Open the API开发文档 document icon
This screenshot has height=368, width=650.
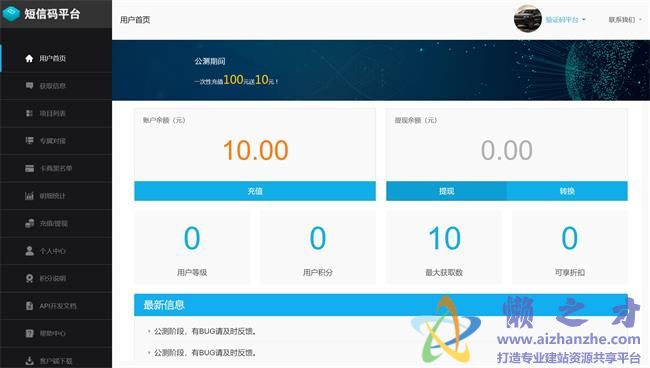29,306
